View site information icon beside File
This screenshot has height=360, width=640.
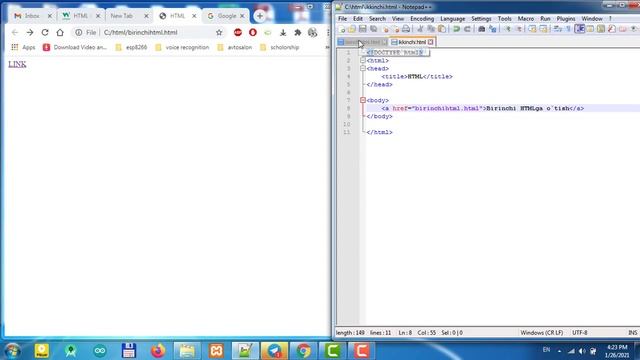click(x=78, y=32)
